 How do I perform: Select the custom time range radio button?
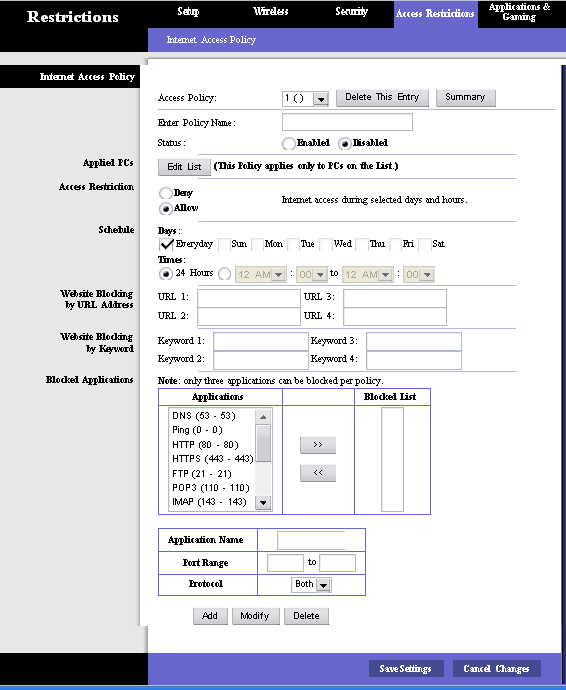pyautogui.click(x=224, y=274)
